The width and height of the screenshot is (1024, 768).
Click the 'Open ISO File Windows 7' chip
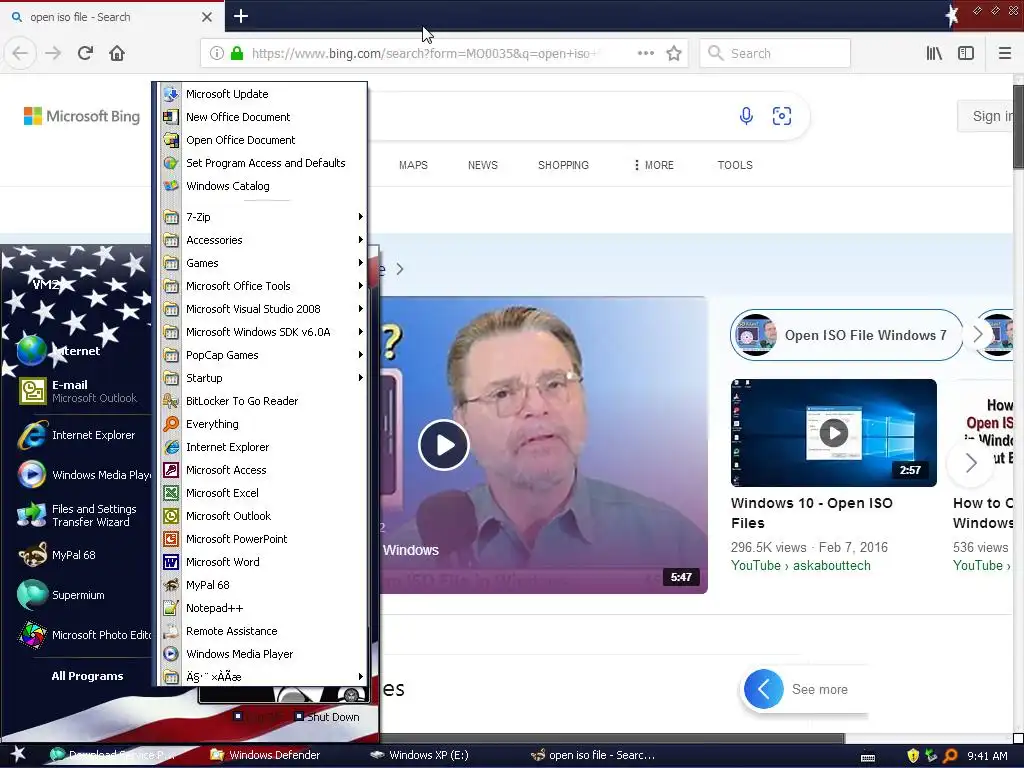tap(846, 335)
